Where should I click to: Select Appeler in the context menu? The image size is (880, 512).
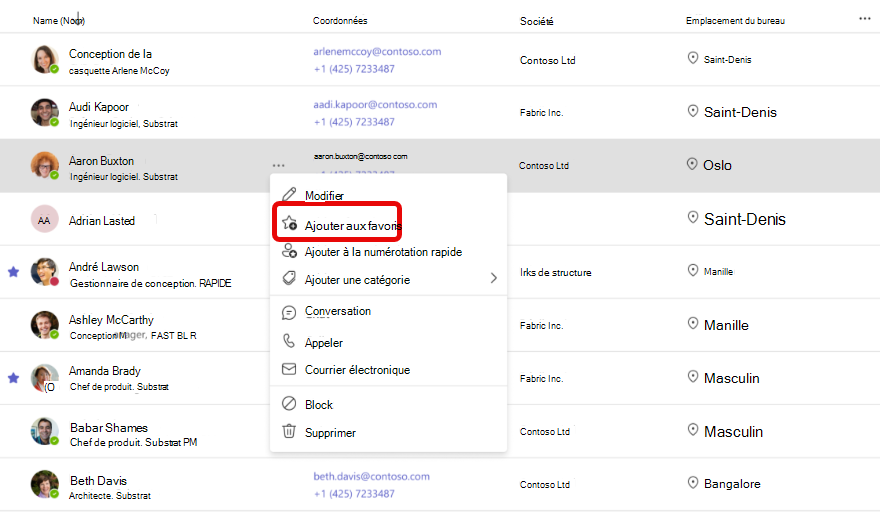click(388, 342)
